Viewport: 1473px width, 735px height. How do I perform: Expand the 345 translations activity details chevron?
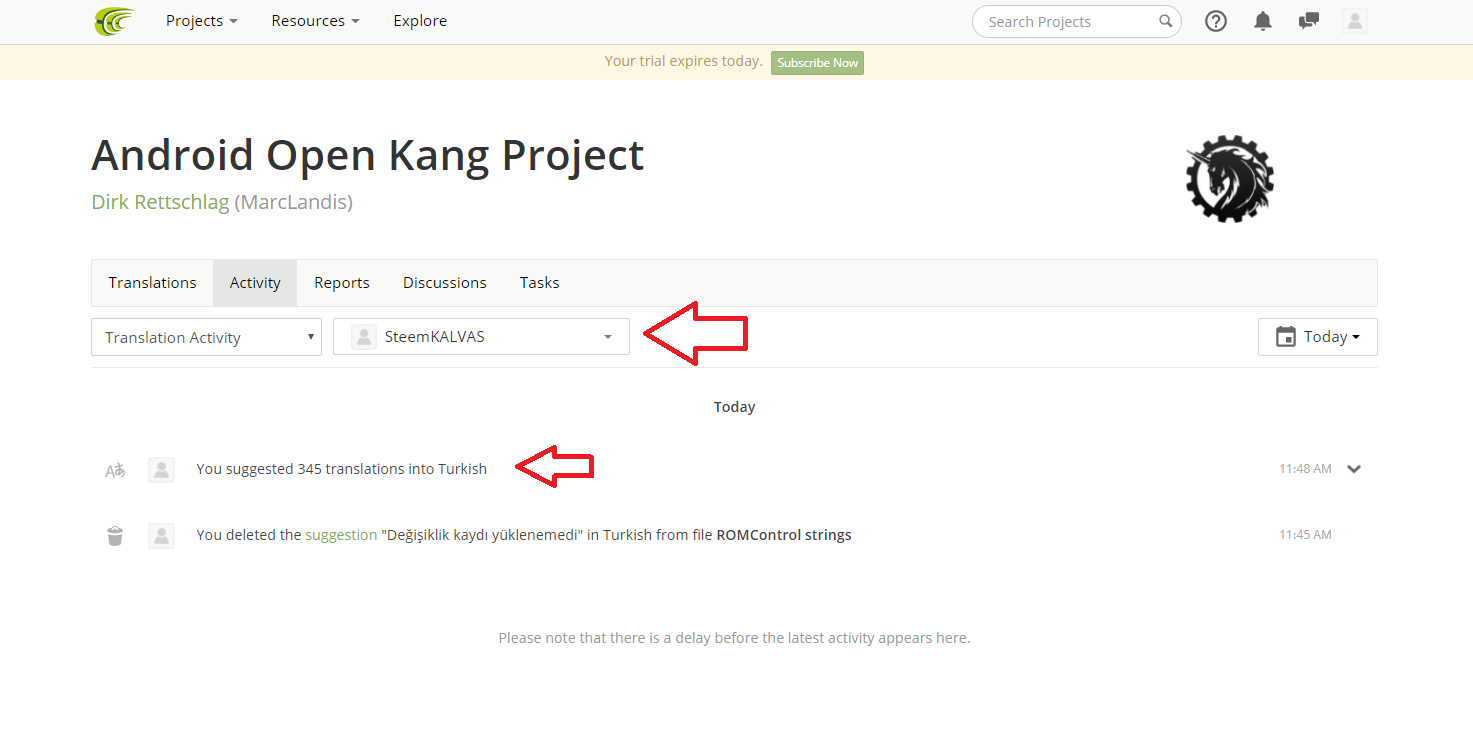pos(1354,469)
